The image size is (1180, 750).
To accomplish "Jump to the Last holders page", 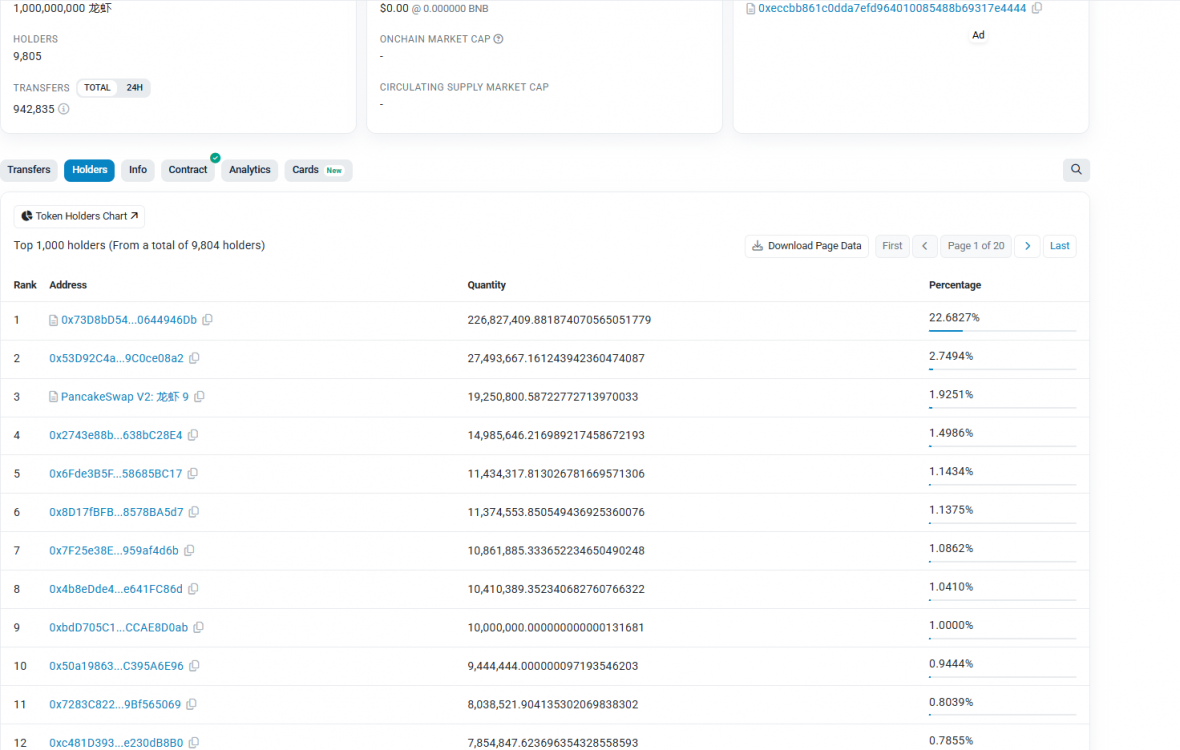I will 1059,246.
